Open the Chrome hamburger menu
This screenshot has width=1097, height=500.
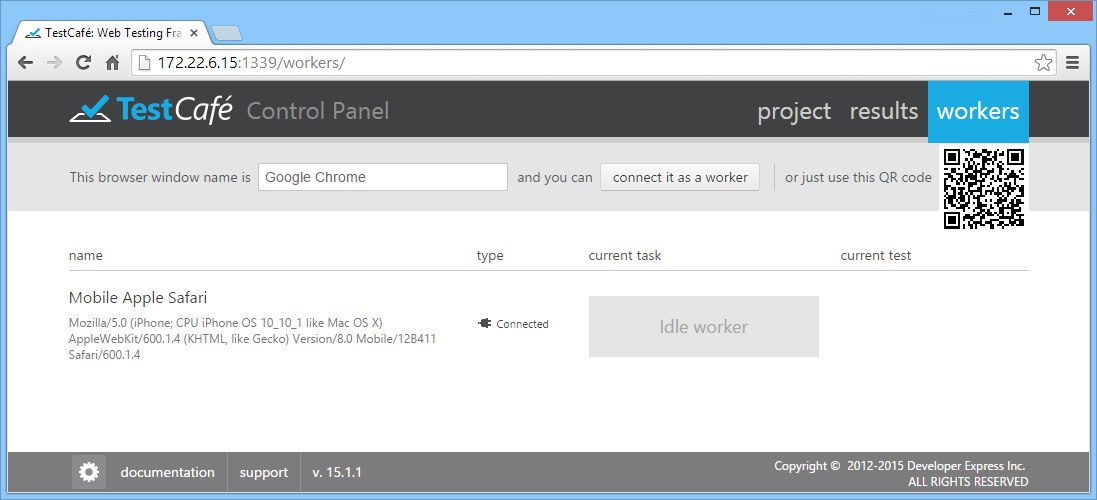1072,63
